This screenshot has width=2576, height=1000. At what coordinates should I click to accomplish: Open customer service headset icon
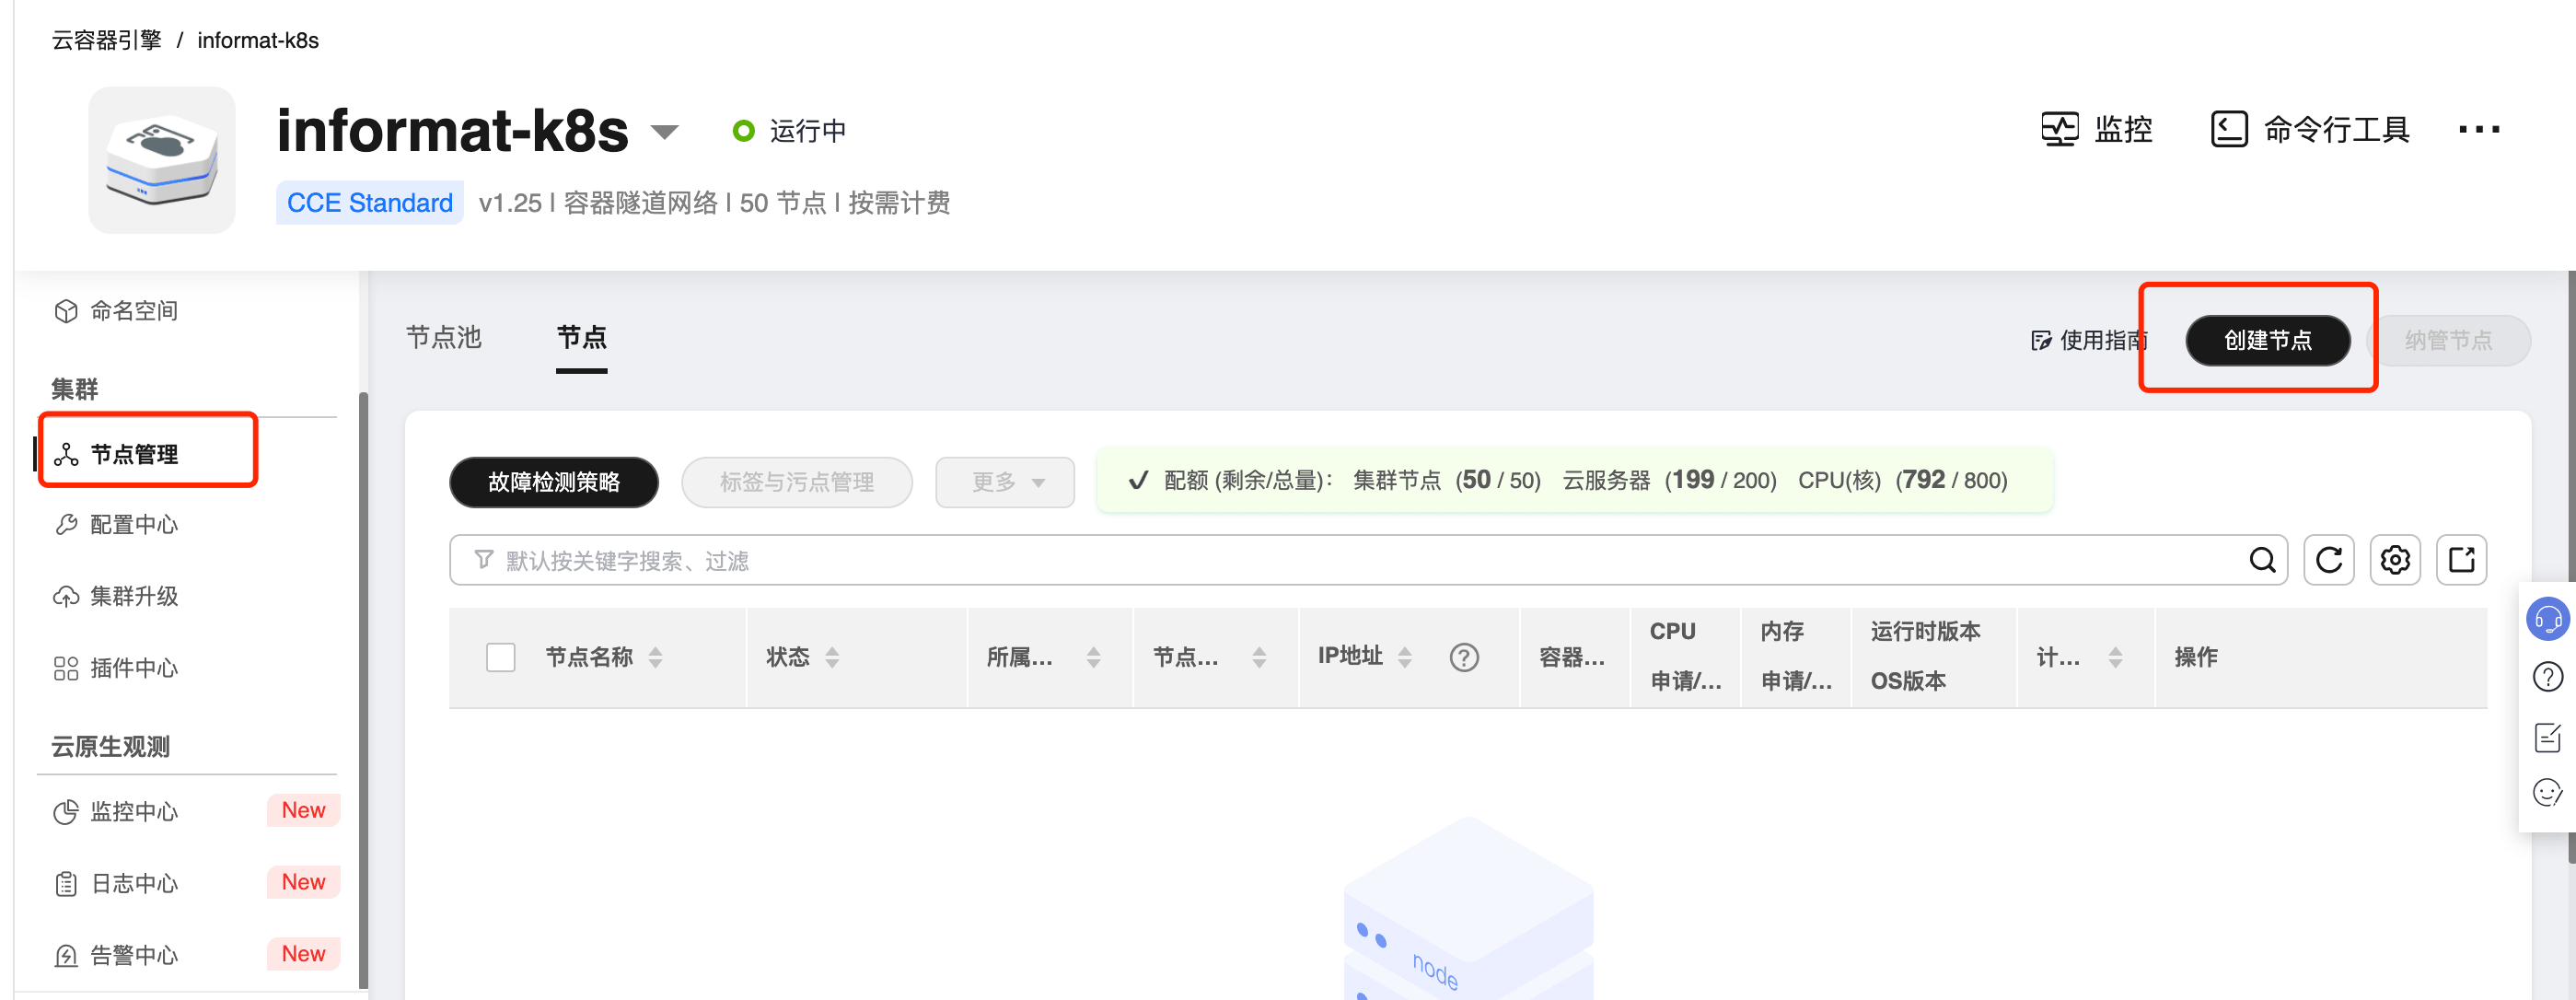click(2547, 619)
